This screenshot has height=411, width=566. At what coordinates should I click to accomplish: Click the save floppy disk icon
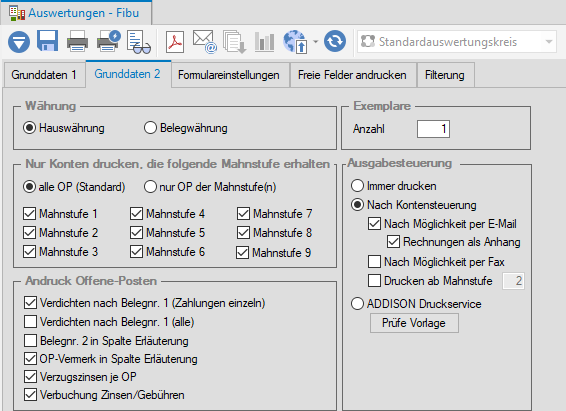point(47,41)
